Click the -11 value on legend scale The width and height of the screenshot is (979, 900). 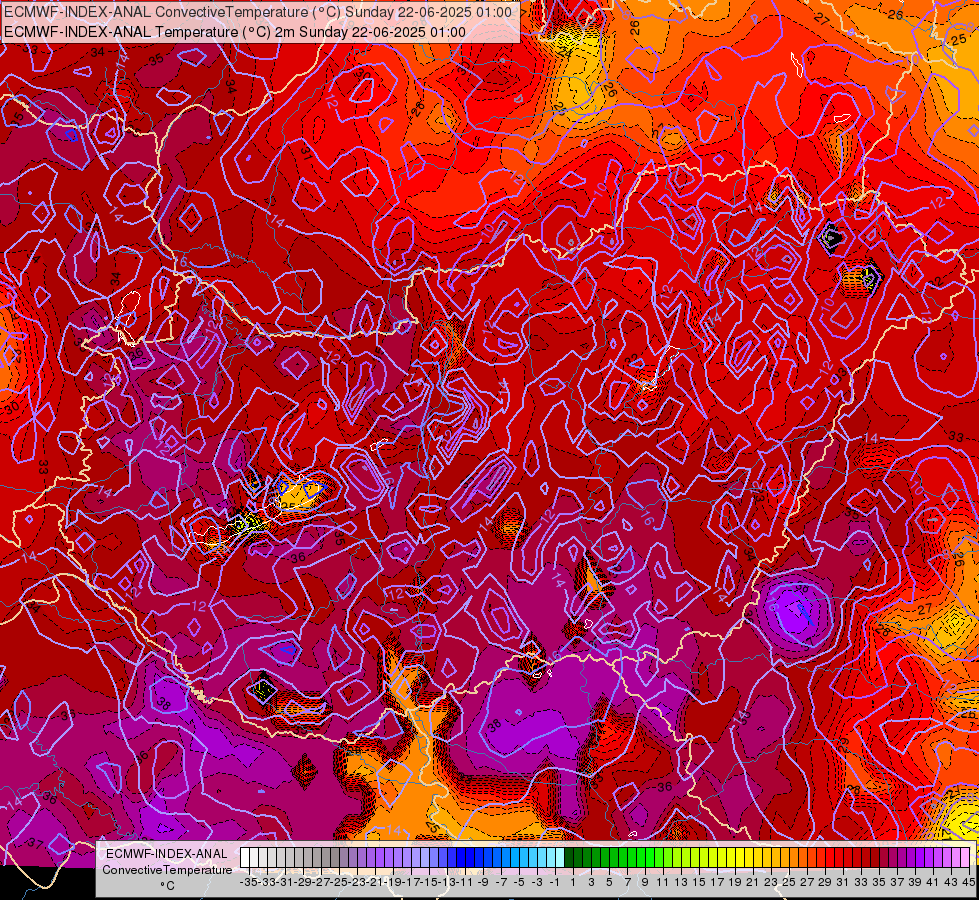pyautogui.click(x=465, y=883)
